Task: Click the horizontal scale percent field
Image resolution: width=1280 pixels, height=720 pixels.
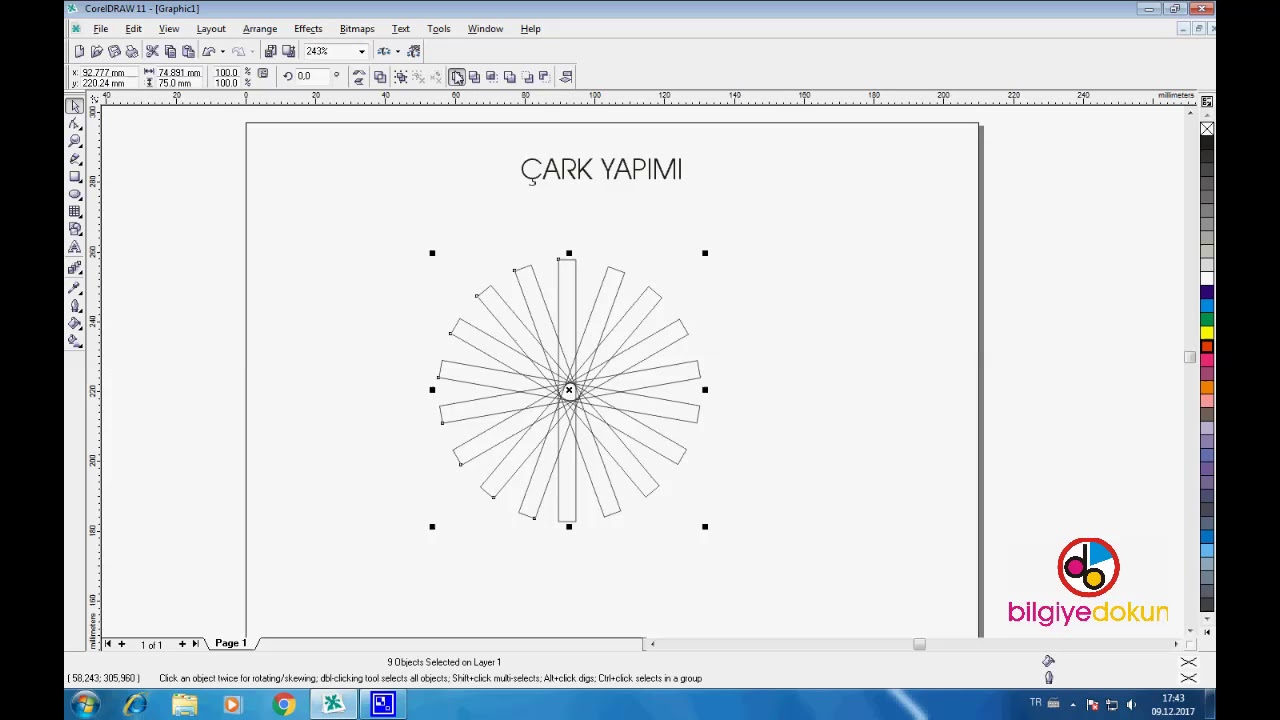Action: pos(226,73)
